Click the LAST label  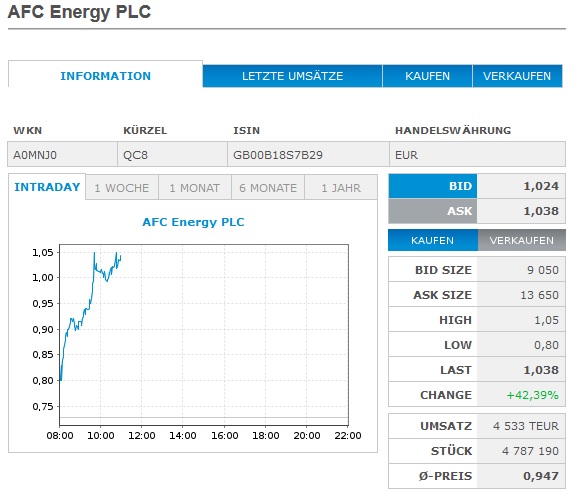(456, 370)
